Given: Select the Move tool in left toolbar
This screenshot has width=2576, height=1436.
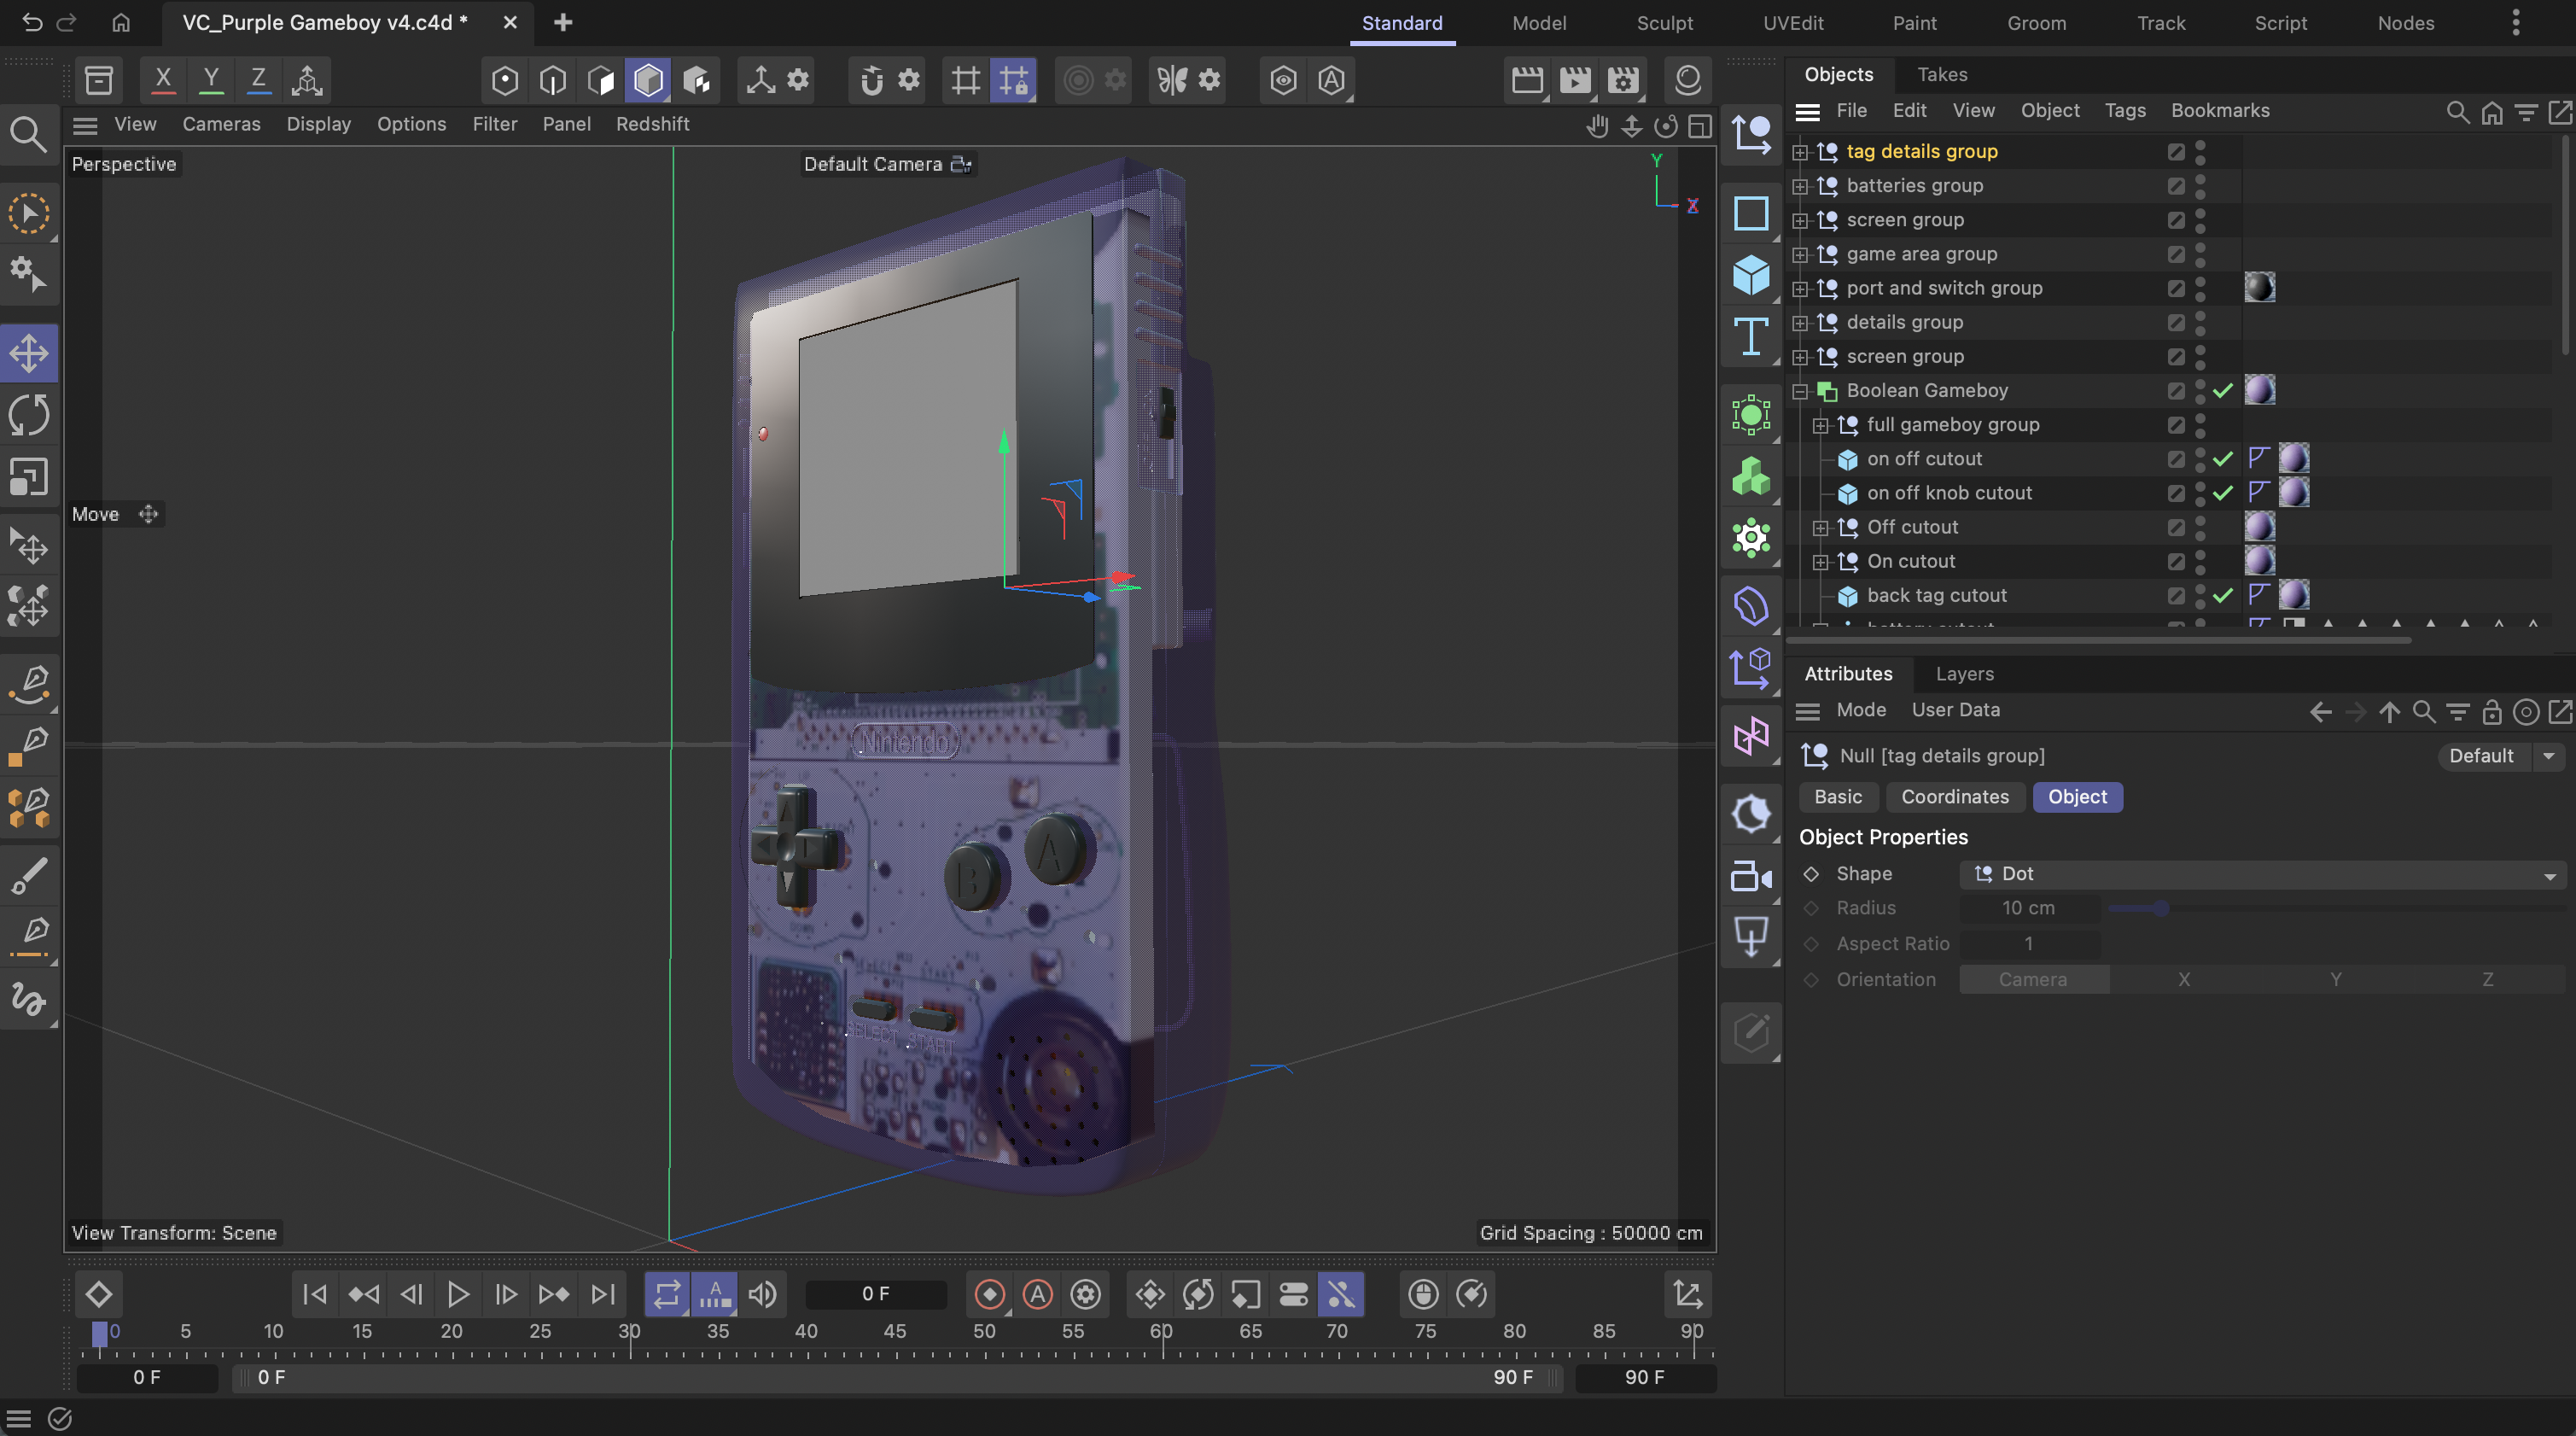Looking at the screenshot, I should tap(29, 353).
